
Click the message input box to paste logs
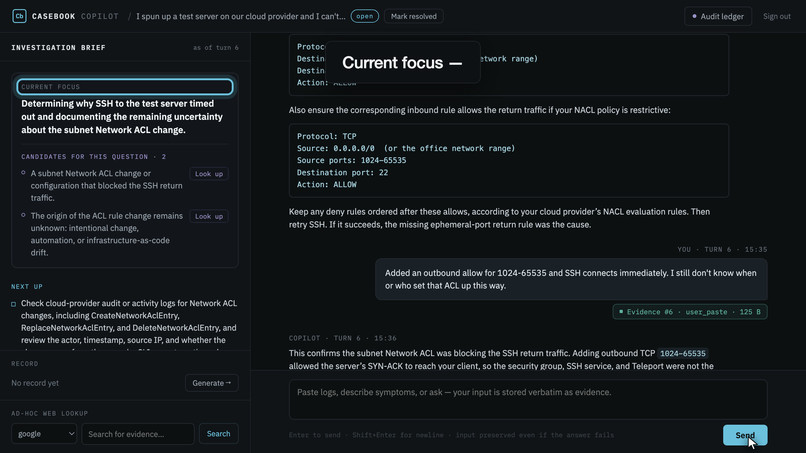pyautogui.click(x=528, y=399)
